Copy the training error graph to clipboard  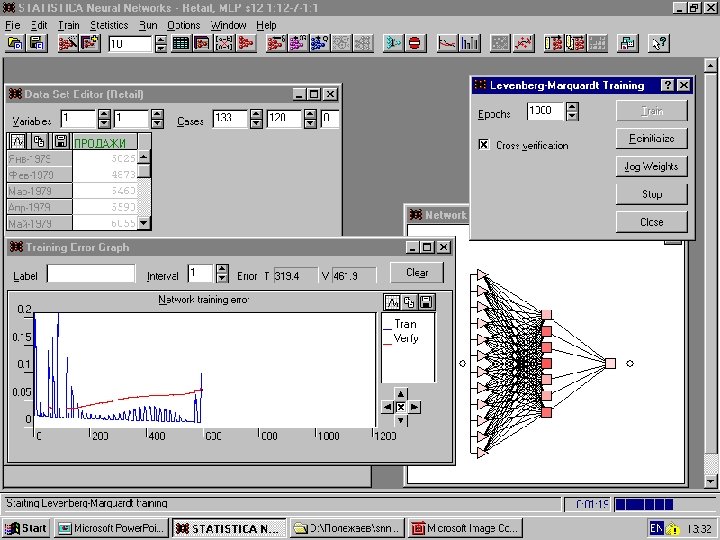[x=409, y=302]
